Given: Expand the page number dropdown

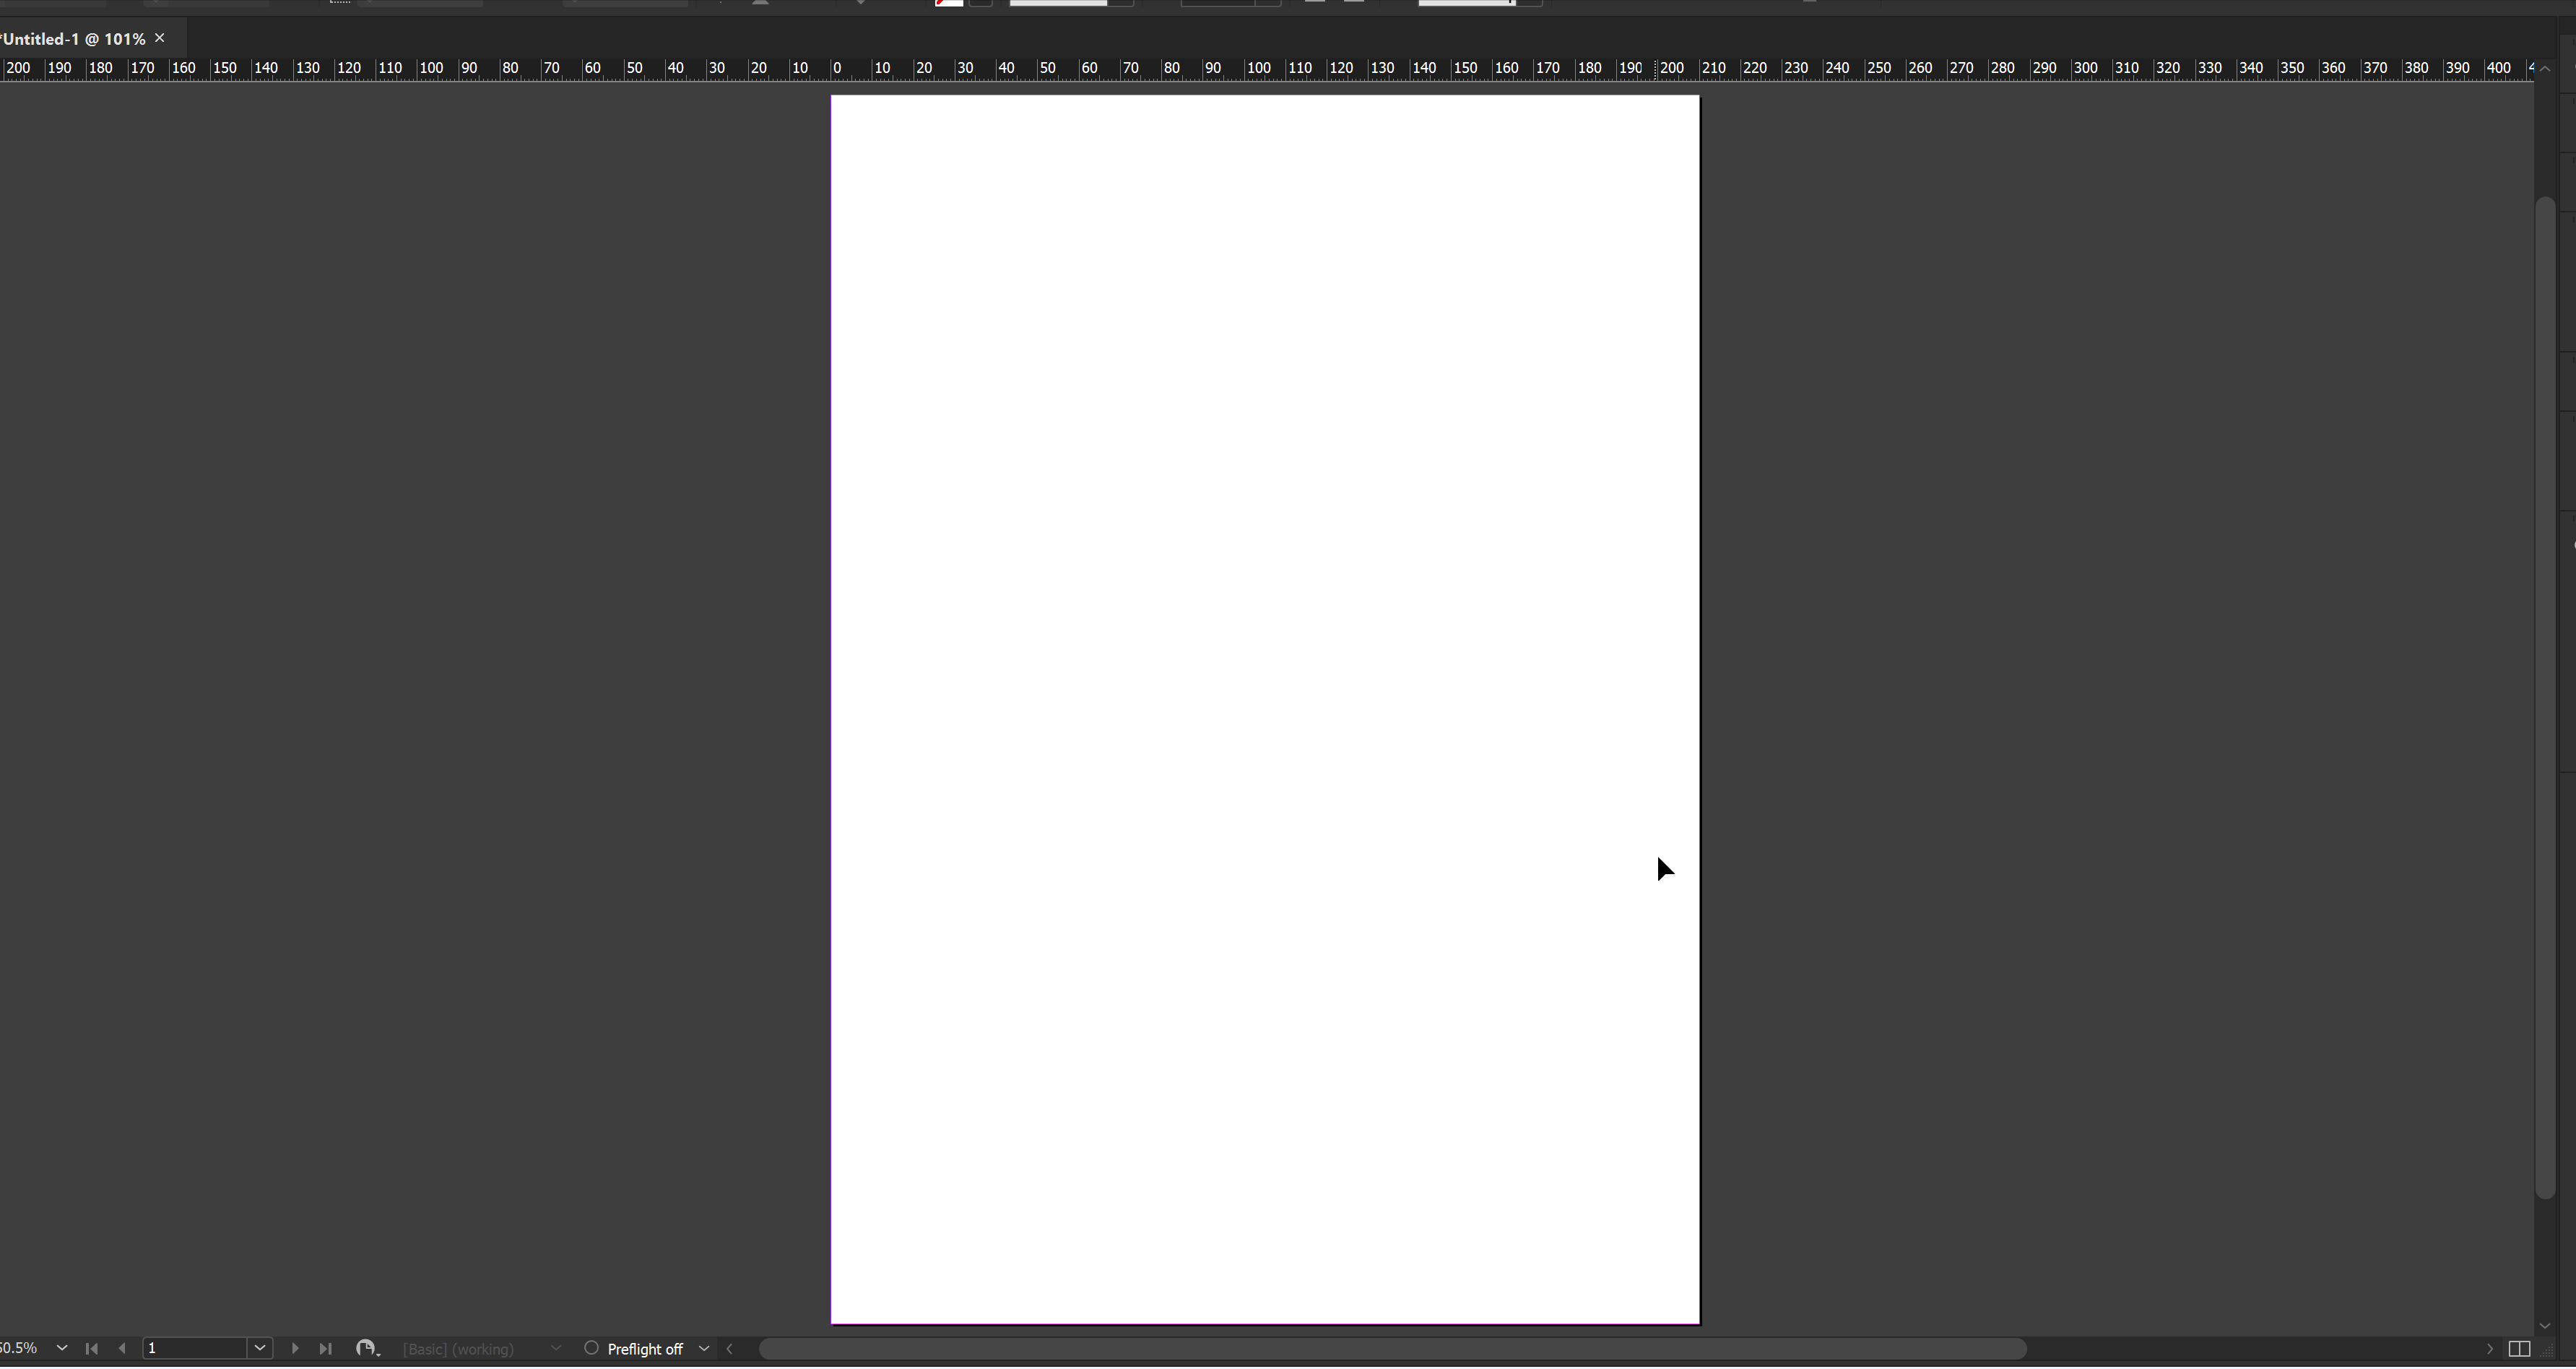Looking at the screenshot, I should 260,1350.
